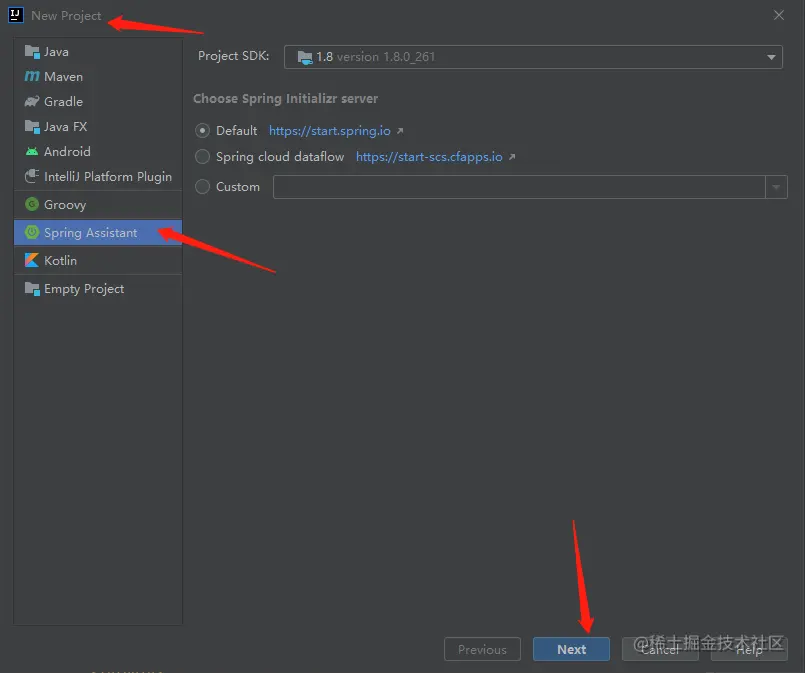Choose IntelliJ Platform Plugin project type

point(98,177)
